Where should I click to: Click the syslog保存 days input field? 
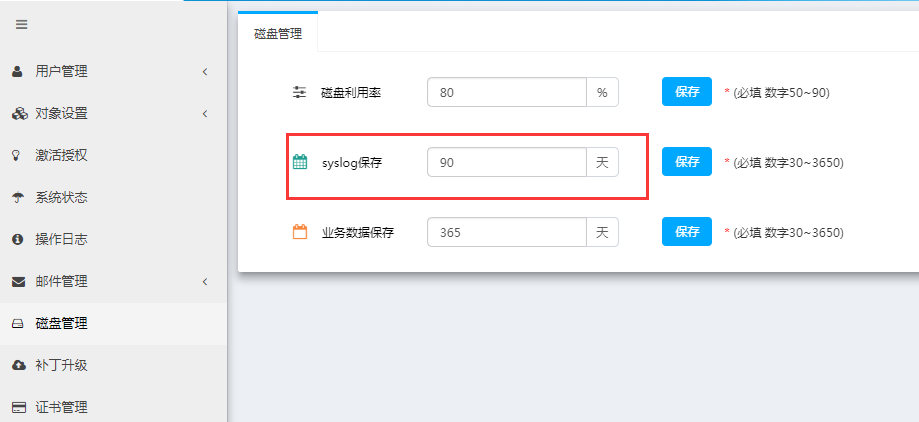click(x=506, y=162)
